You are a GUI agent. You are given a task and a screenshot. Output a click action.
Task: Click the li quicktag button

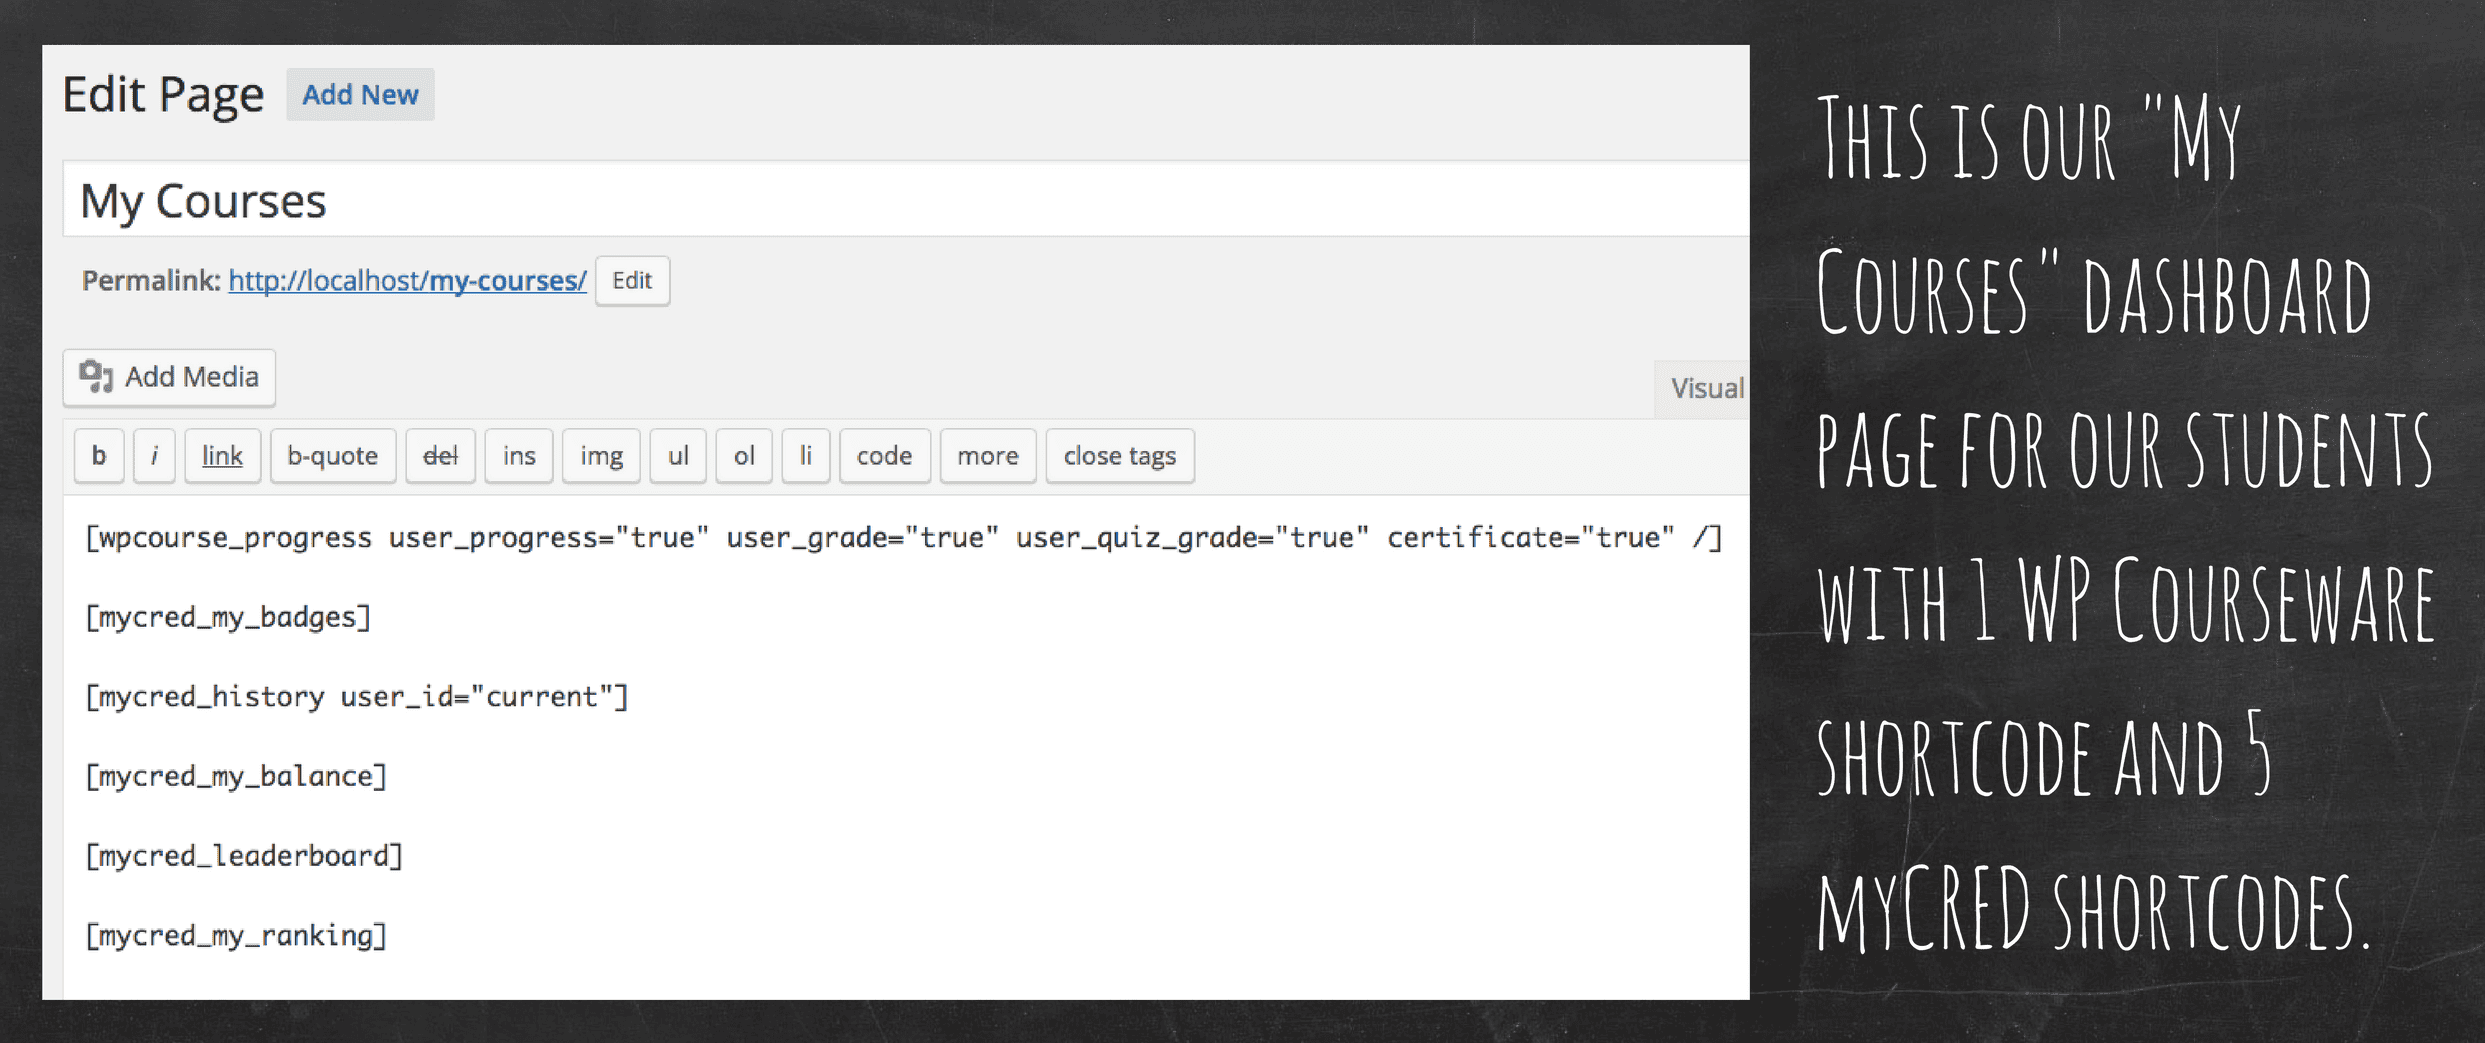tap(806, 456)
